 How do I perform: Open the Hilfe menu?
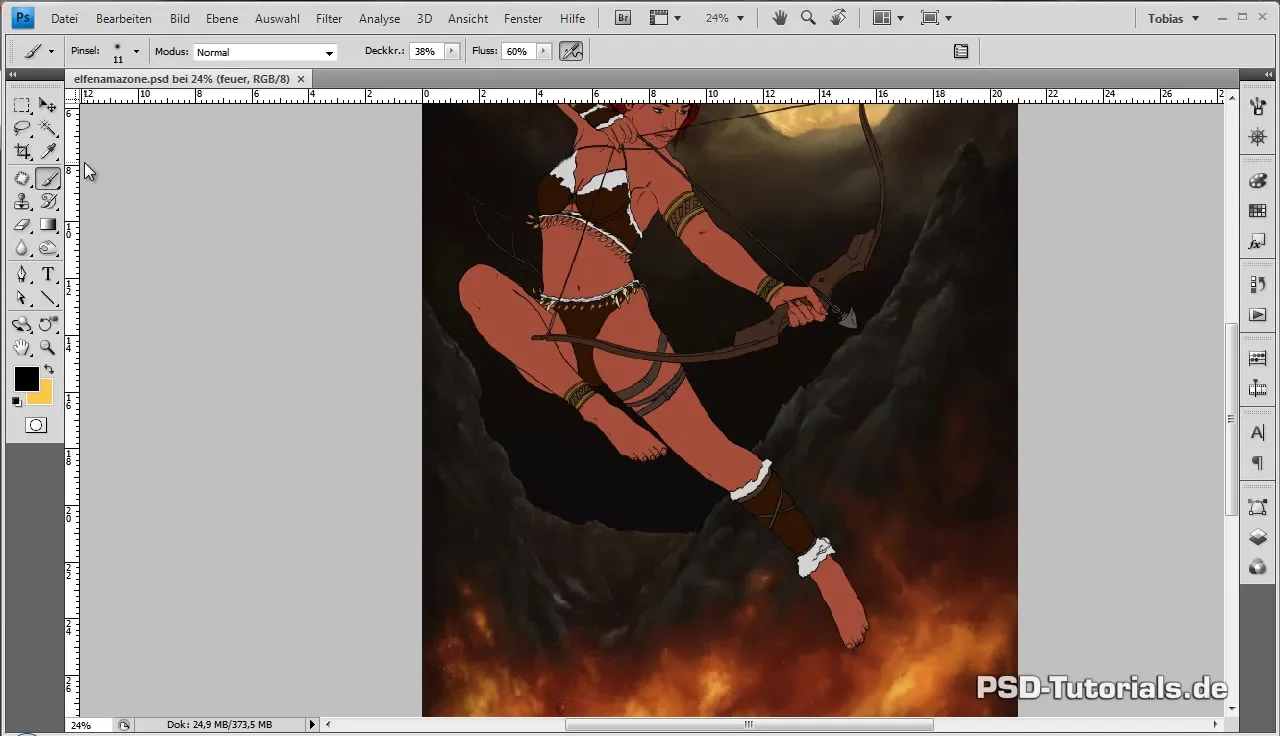click(x=573, y=19)
